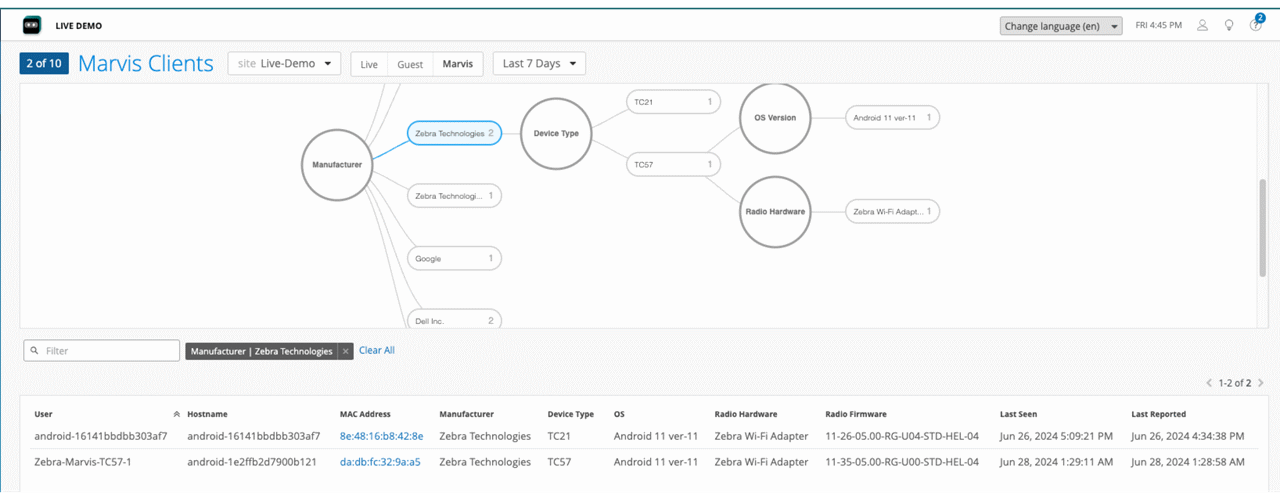Select the Radio Hardware circle node
The width and height of the screenshot is (1280, 501).
[774, 211]
